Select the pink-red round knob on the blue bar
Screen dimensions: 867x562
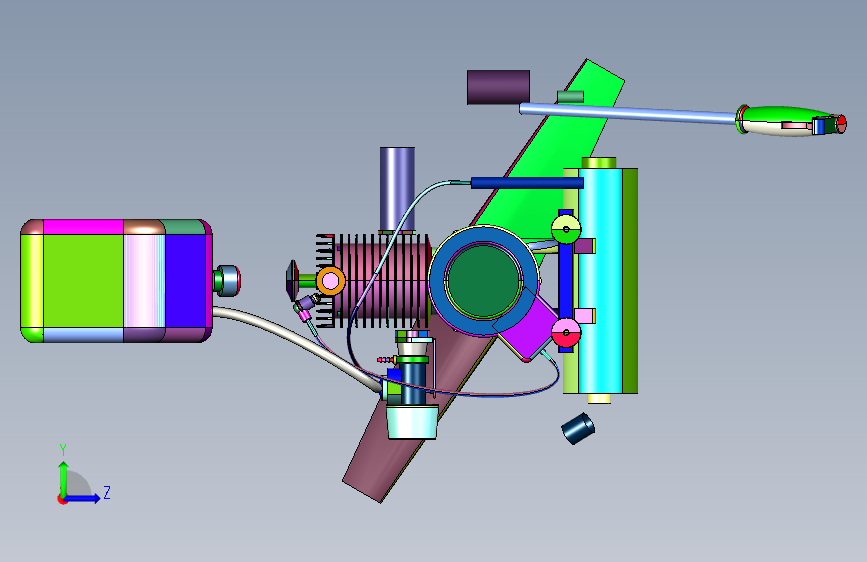point(566,333)
